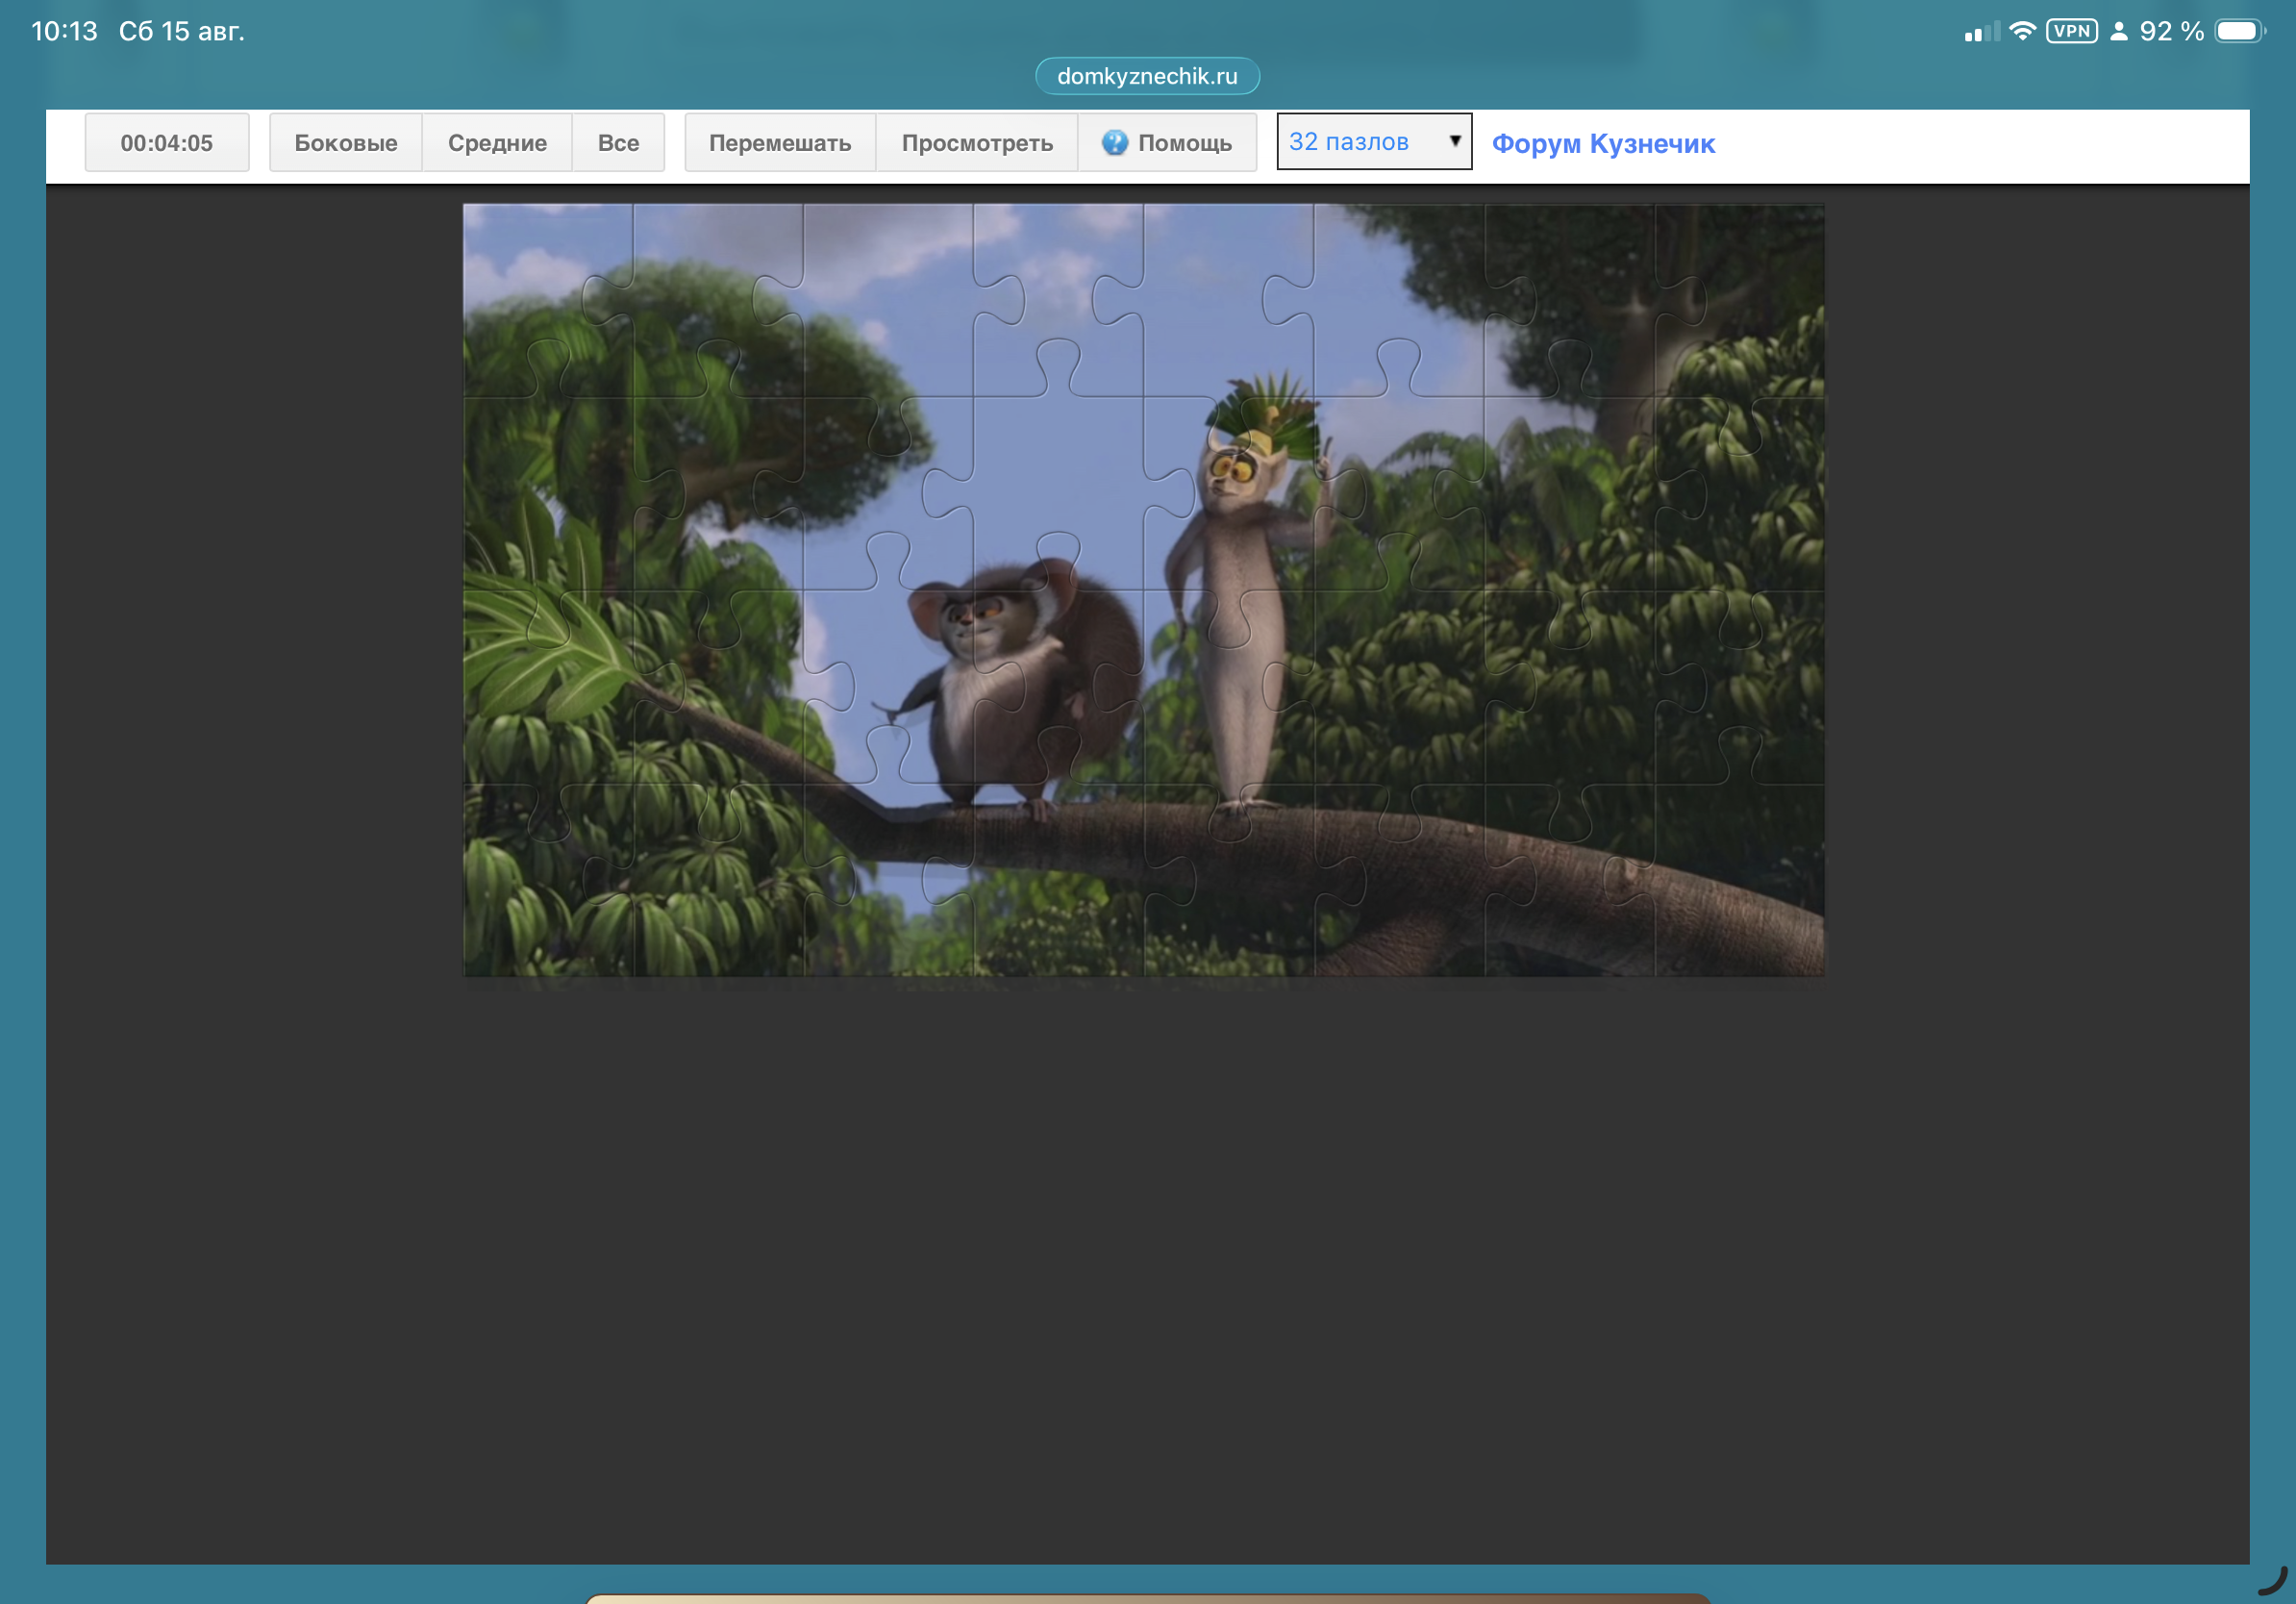Viewport: 2296px width, 1604px height.
Task: Open the Помощь help button
Action: [1167, 143]
